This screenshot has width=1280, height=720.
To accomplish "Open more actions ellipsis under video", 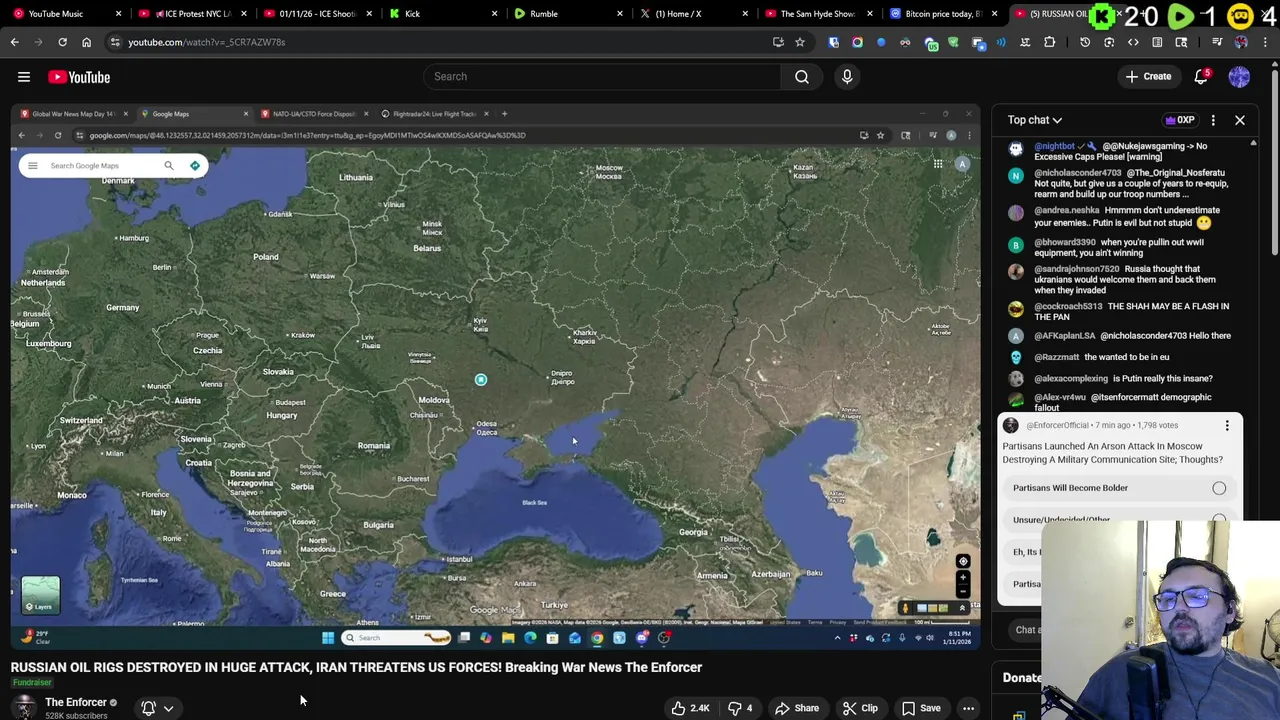I will (x=968, y=708).
